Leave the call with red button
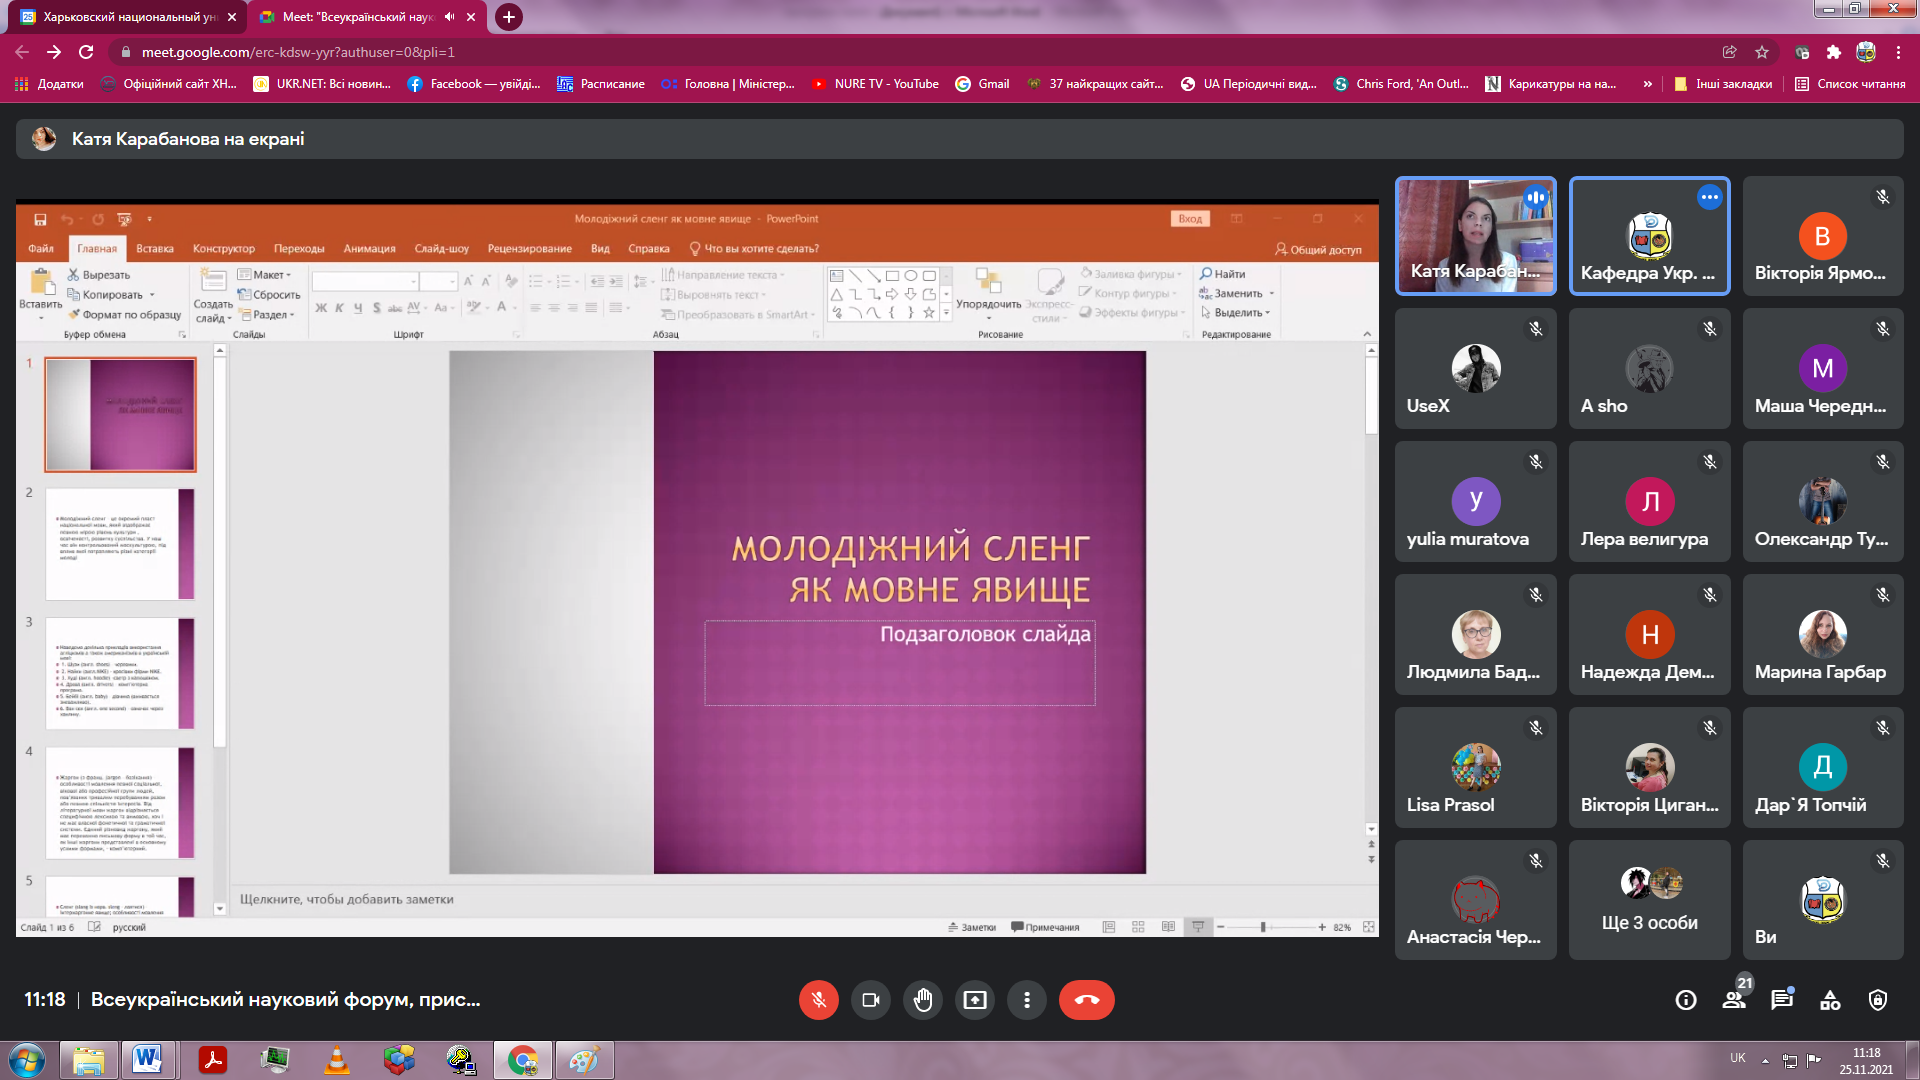Image resolution: width=1920 pixels, height=1080 pixels. pyautogui.click(x=1086, y=1000)
